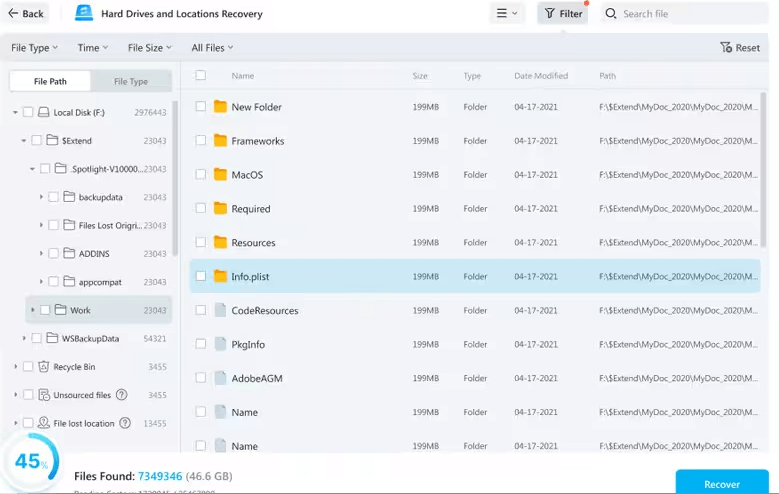The image size is (779, 494).
Task: Click the search magnifier icon
Action: tap(611, 14)
